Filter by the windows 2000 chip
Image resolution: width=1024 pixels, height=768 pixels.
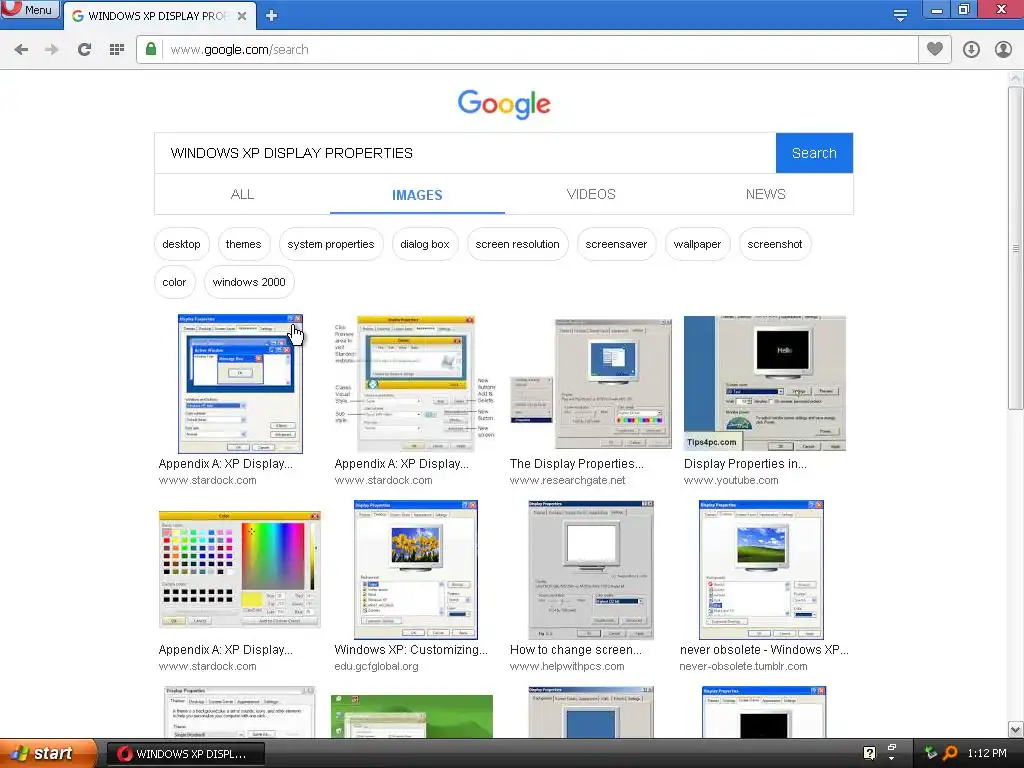(x=249, y=282)
